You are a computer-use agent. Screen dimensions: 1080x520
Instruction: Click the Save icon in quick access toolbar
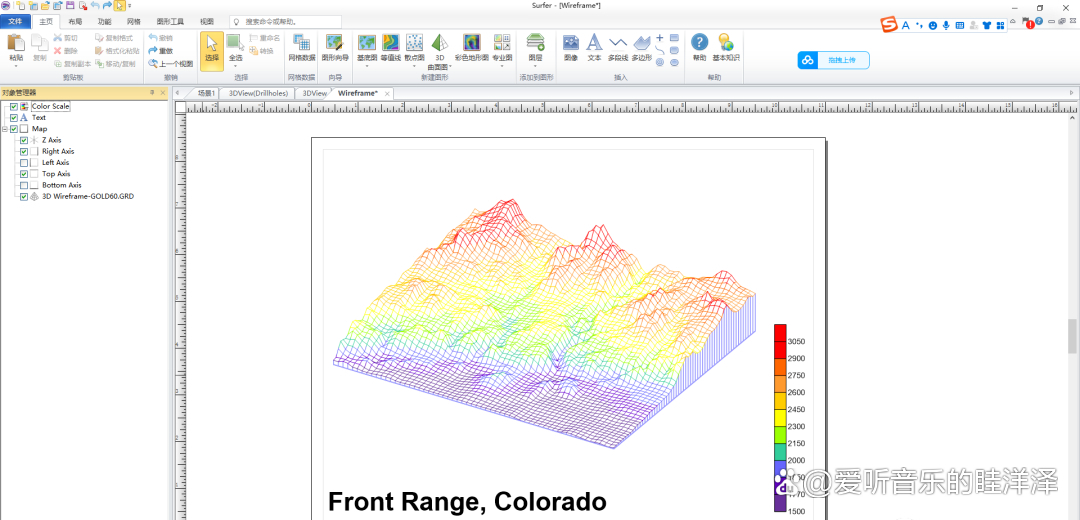(70, 6)
